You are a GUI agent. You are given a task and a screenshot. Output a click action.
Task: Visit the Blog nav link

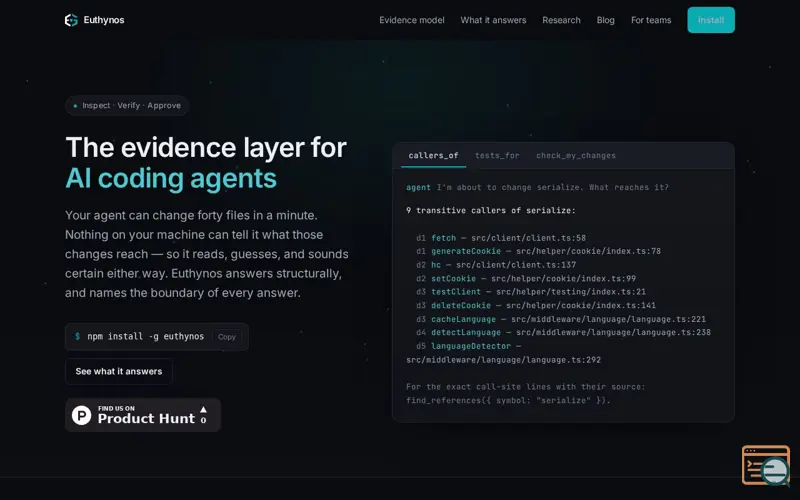click(x=605, y=20)
